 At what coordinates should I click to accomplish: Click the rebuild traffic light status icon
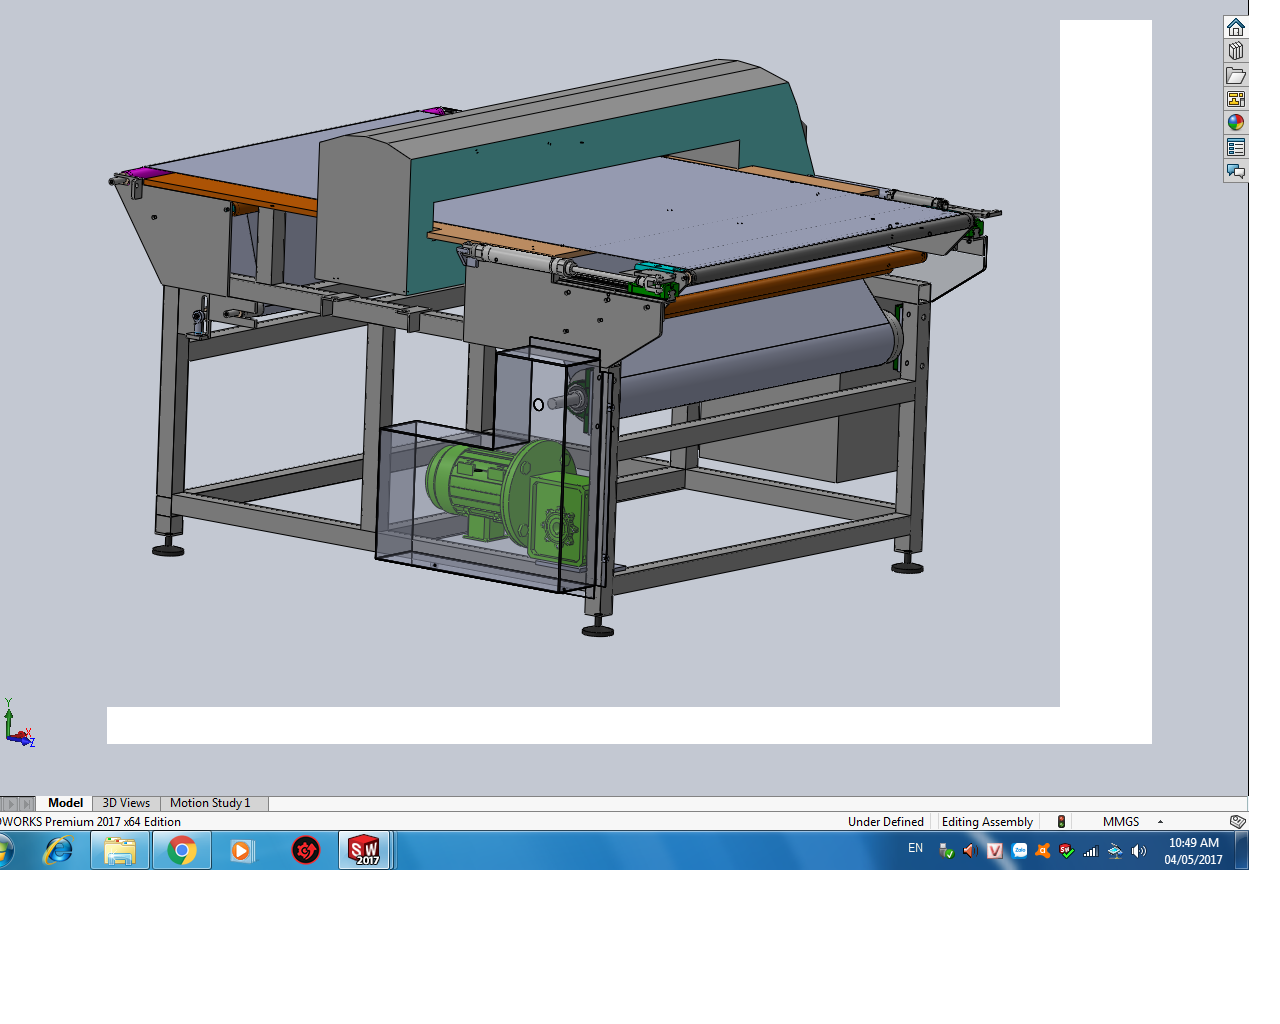click(x=1061, y=822)
